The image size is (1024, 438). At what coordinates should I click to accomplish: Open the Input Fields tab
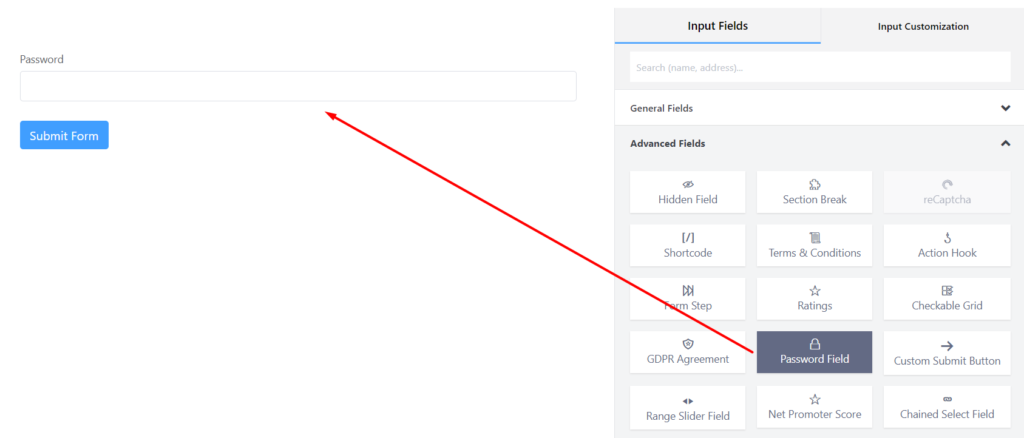(717, 26)
